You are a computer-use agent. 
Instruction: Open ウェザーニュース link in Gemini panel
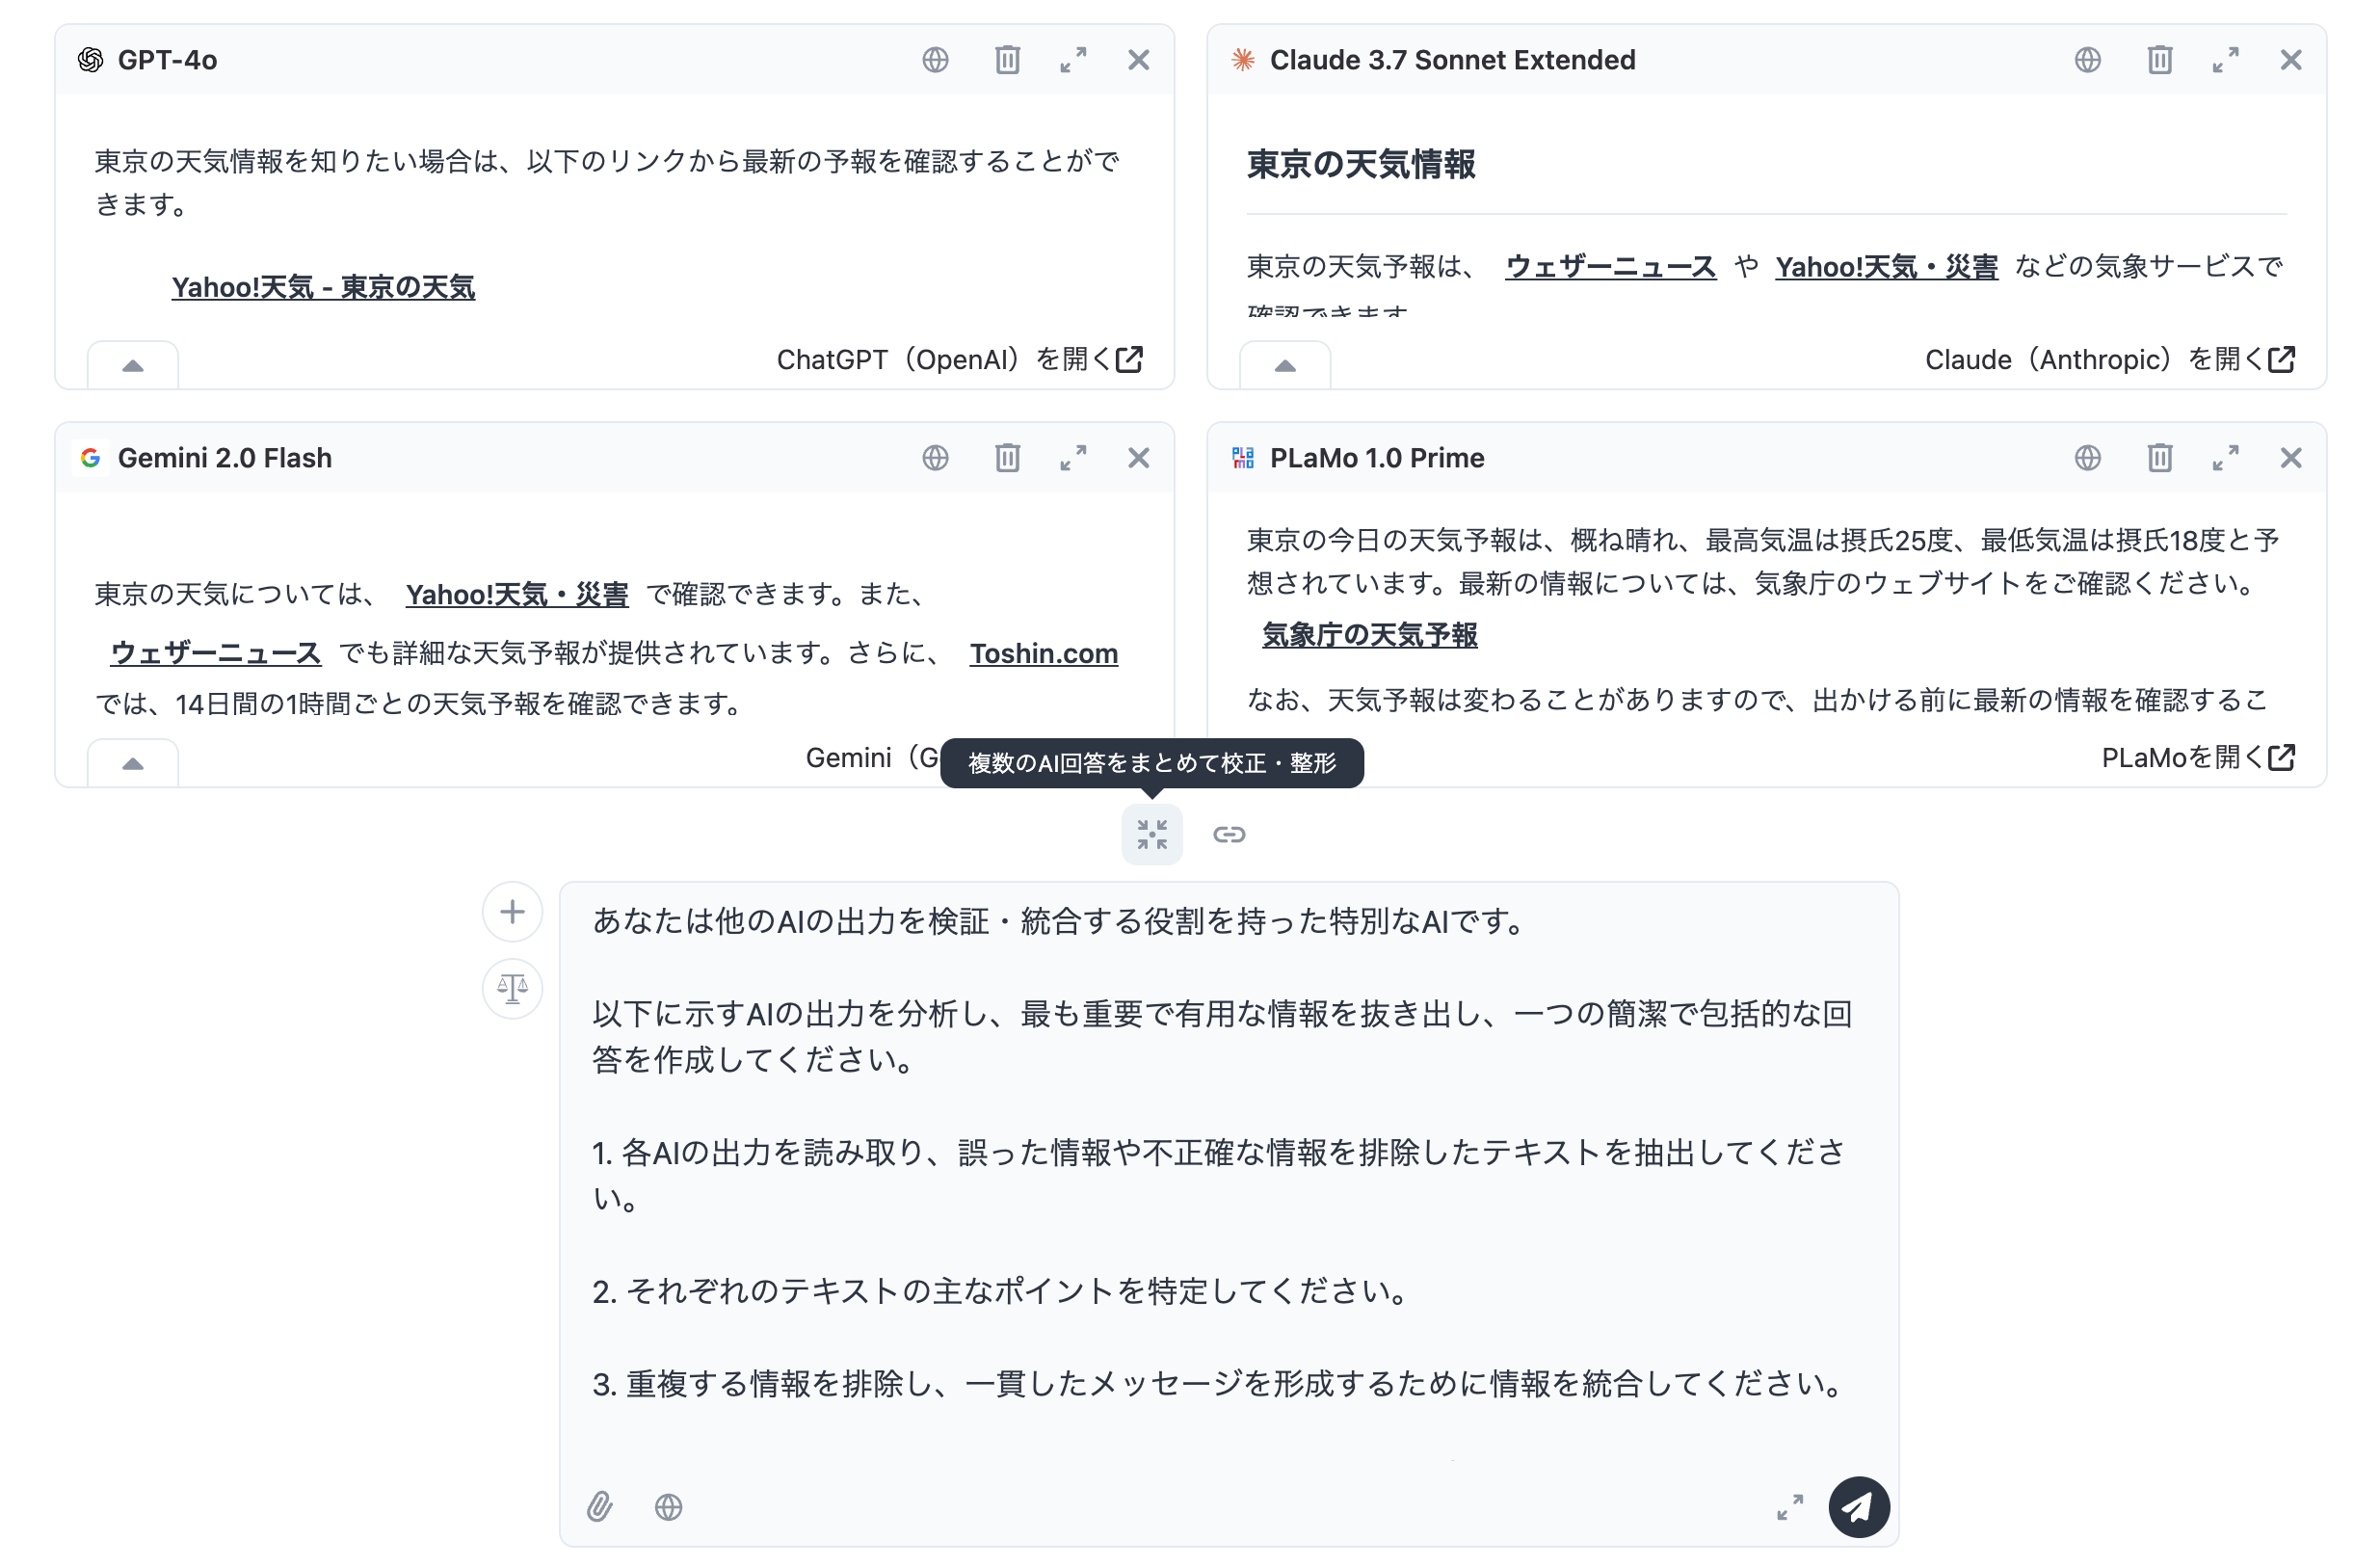[215, 653]
